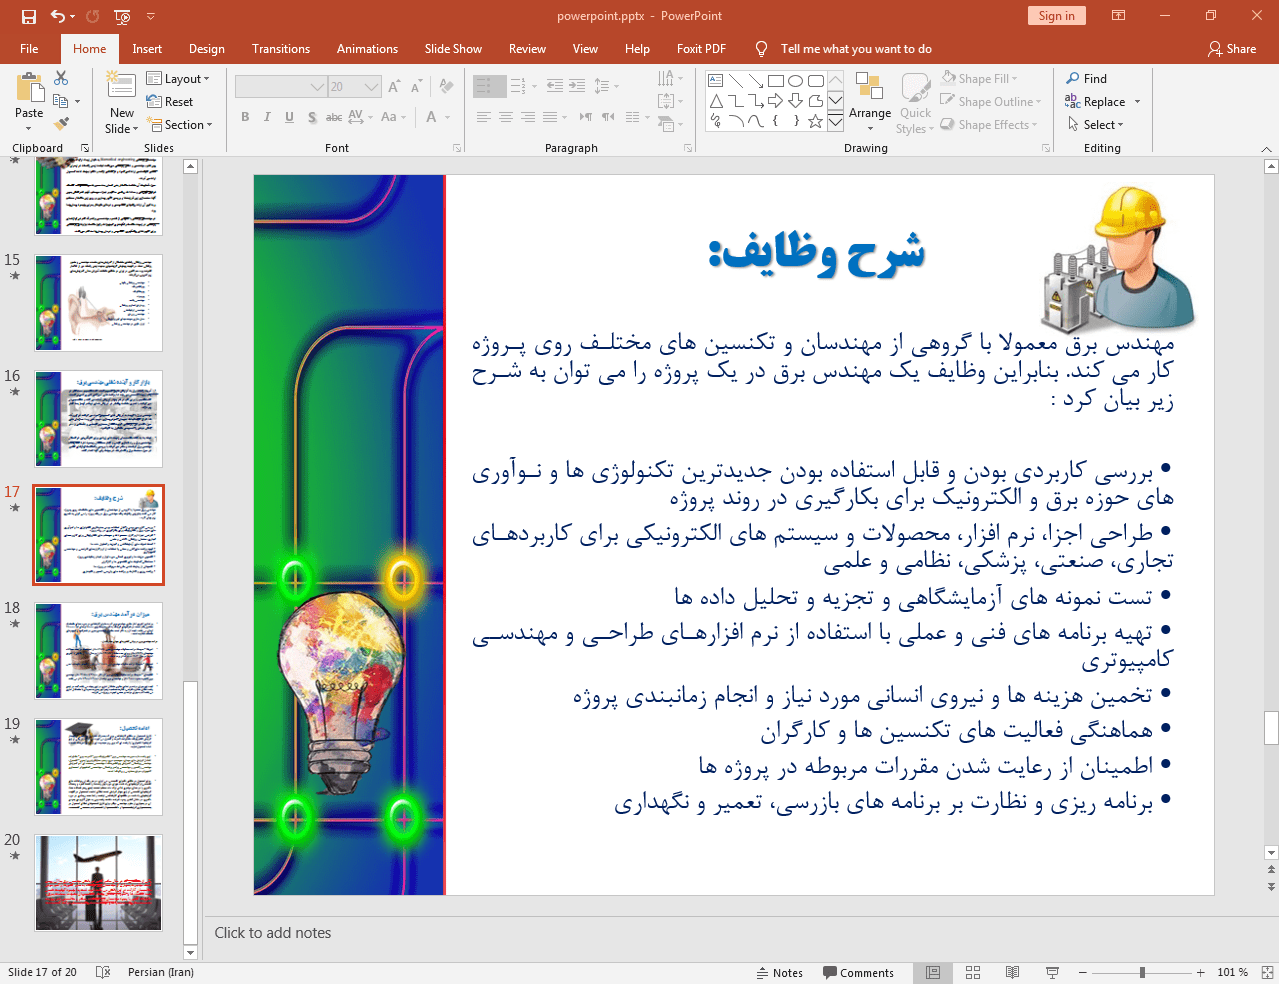Click the Sign in button
The image size is (1279, 984).
1056,16
